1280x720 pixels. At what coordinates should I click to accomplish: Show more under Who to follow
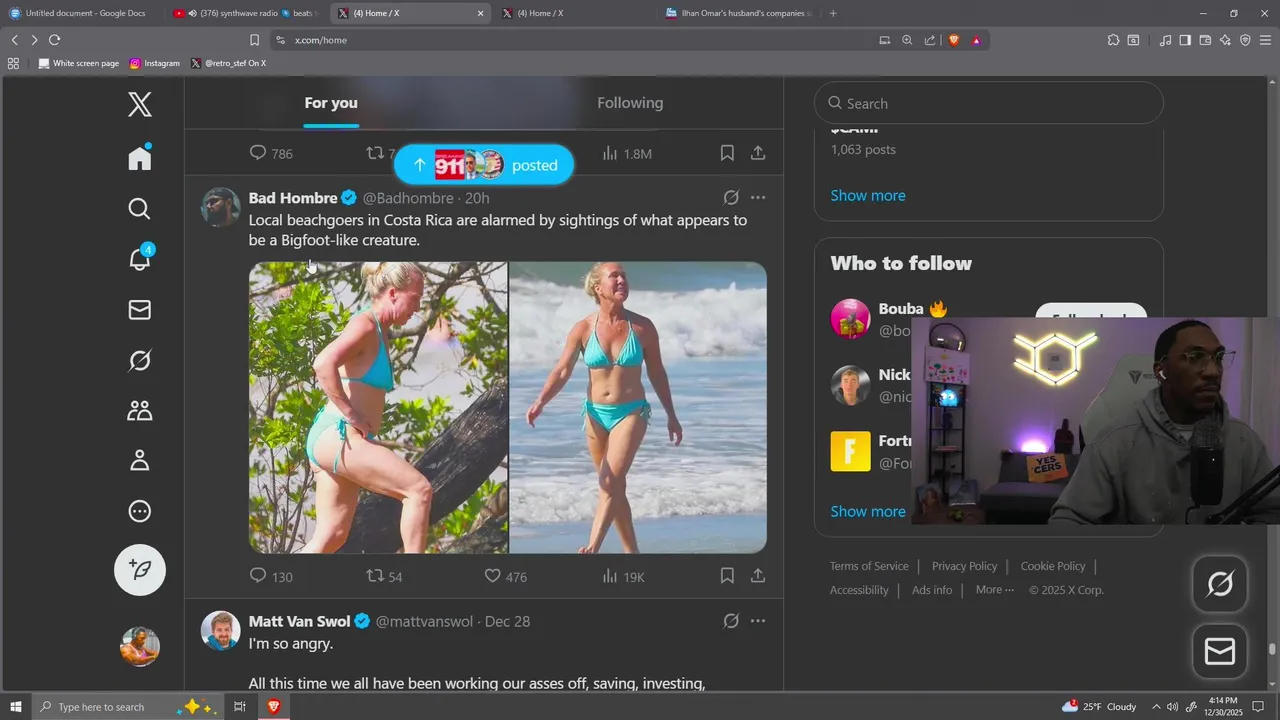[868, 511]
